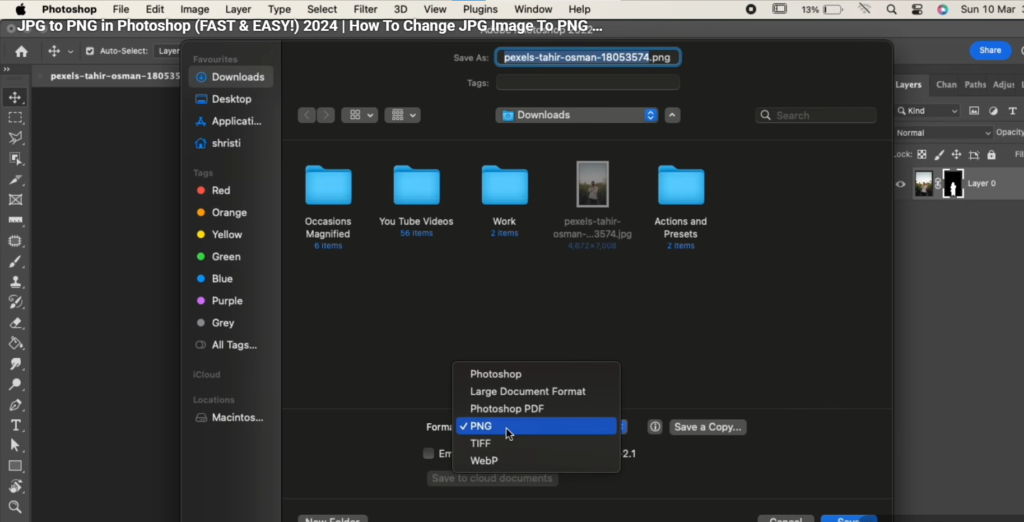Select the Frame tool
This screenshot has width=1024, height=522.
[15, 200]
